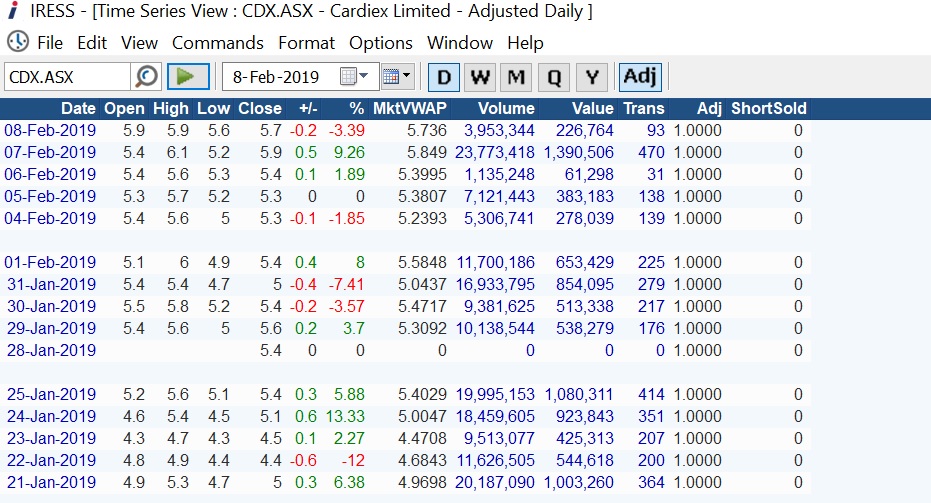Viewport: 931px width, 503px height.
Task: Select the 24-Jan-2019 date cell
Action: point(51,416)
